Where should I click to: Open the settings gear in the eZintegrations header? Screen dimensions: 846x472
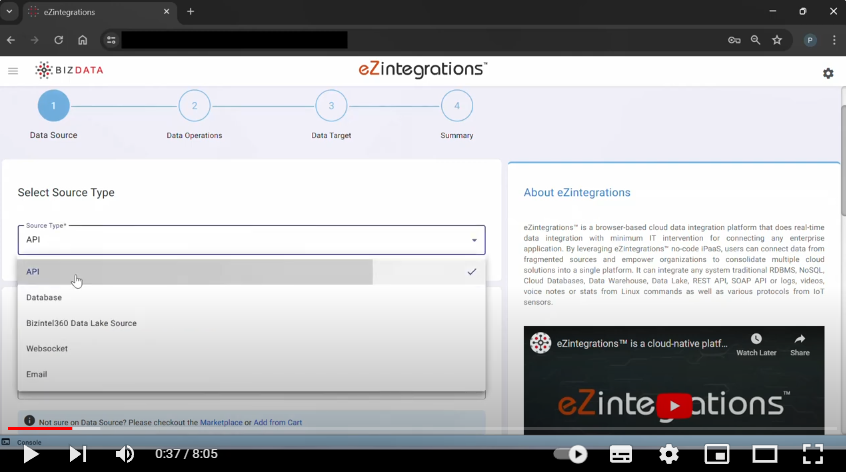(828, 73)
